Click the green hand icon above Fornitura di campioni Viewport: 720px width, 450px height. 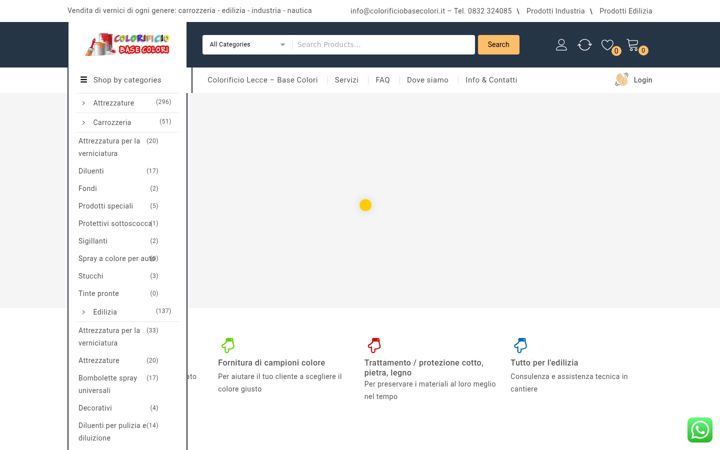(x=228, y=345)
